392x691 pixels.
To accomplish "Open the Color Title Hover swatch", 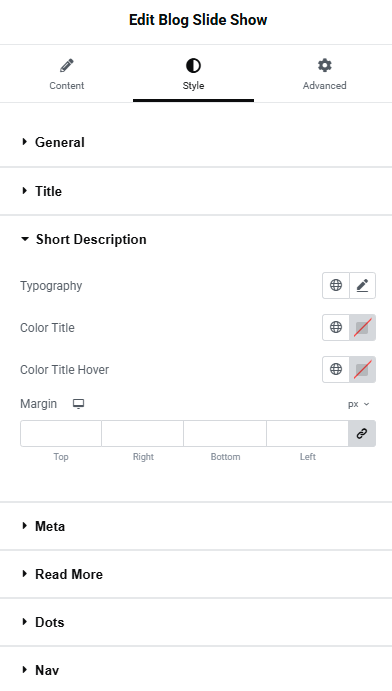I will coord(362,369).
